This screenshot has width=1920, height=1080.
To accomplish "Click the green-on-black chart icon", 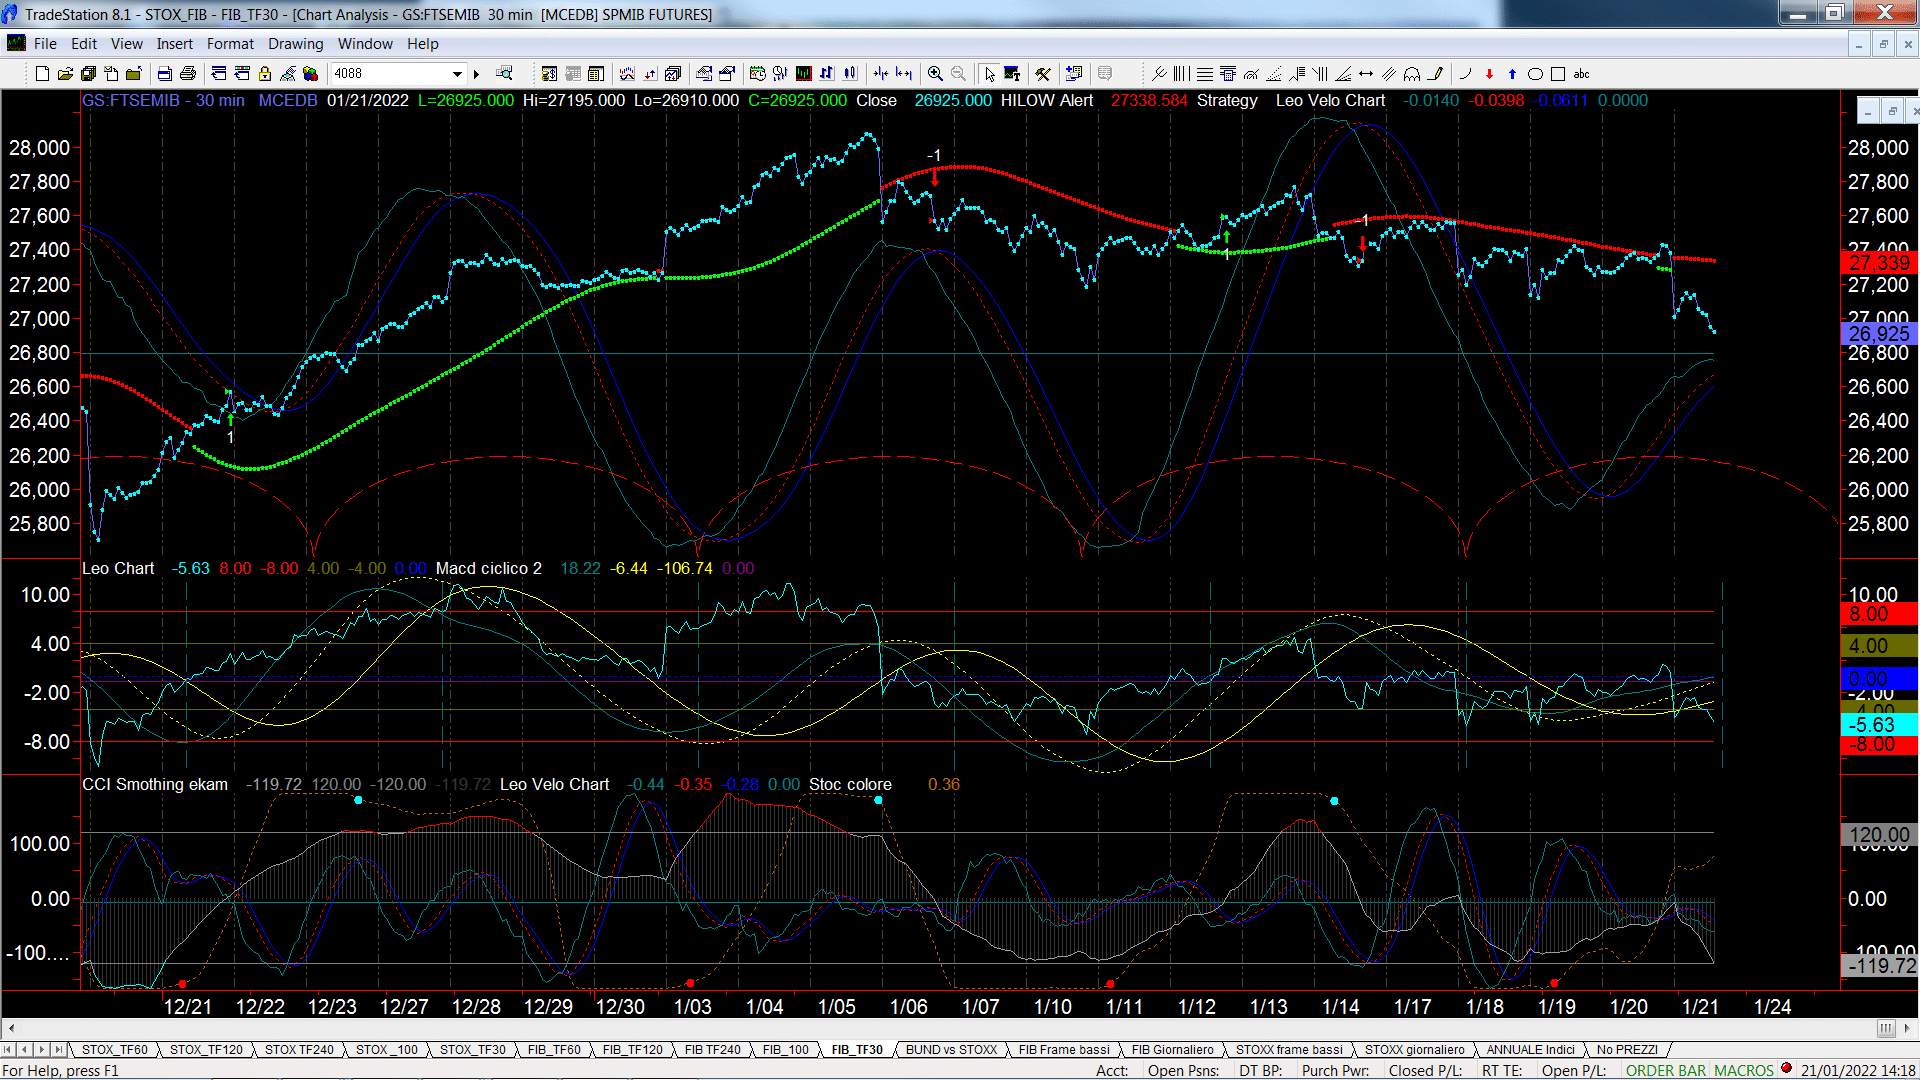I will coord(803,74).
